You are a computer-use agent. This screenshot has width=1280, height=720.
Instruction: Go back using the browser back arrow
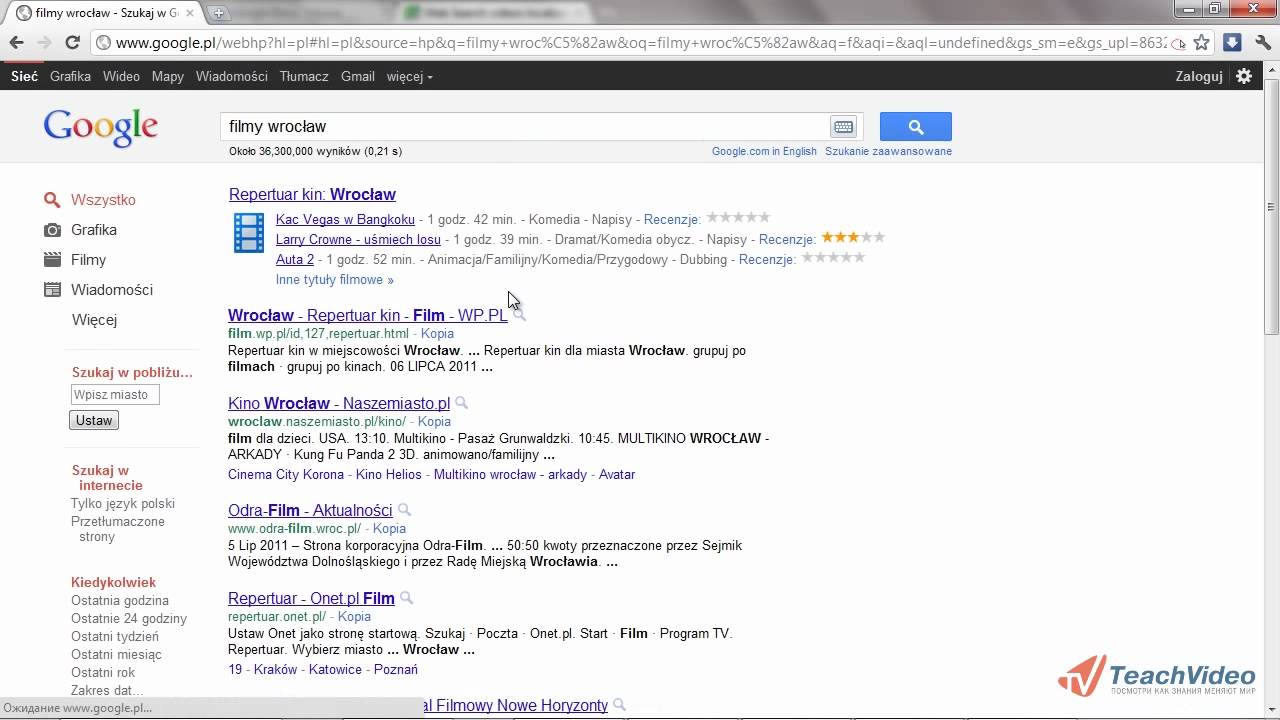pos(16,43)
